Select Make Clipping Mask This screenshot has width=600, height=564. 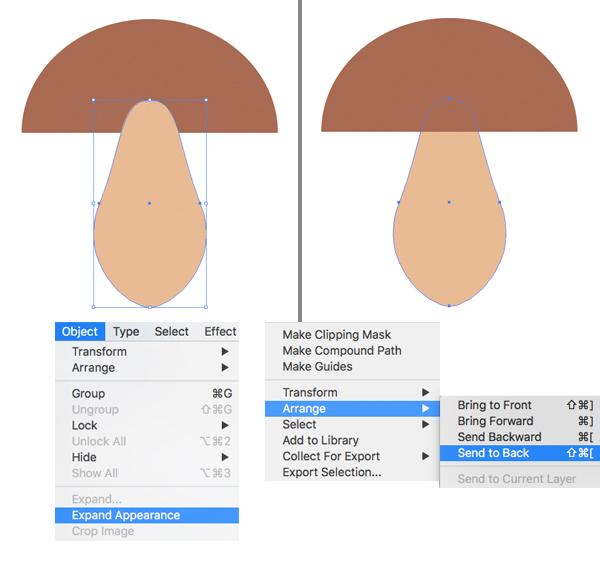pos(336,335)
